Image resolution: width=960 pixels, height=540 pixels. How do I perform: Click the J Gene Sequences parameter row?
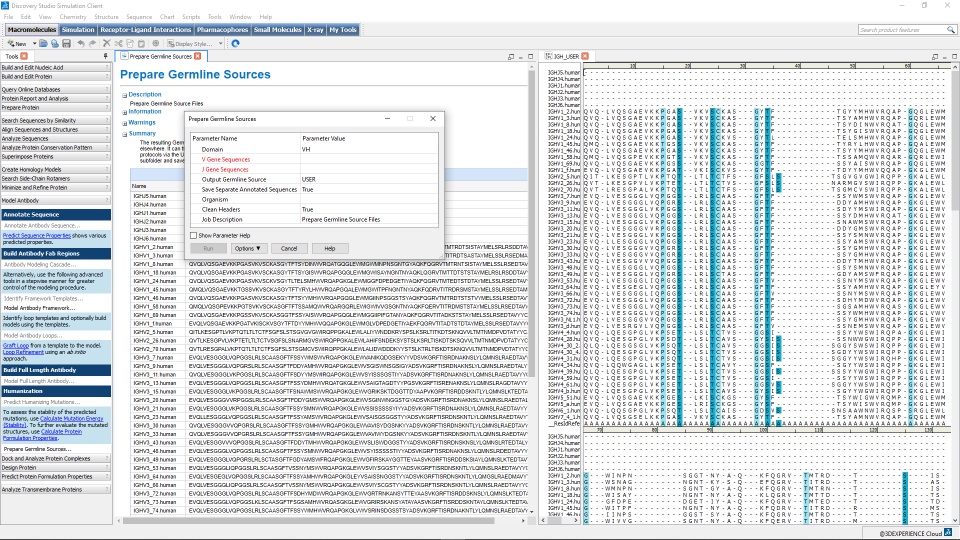pyautogui.click(x=314, y=170)
